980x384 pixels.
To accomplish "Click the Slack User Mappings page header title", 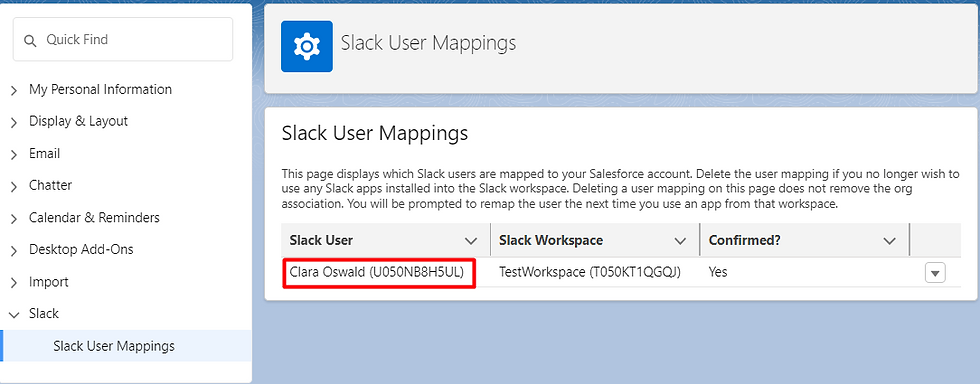I will [428, 43].
